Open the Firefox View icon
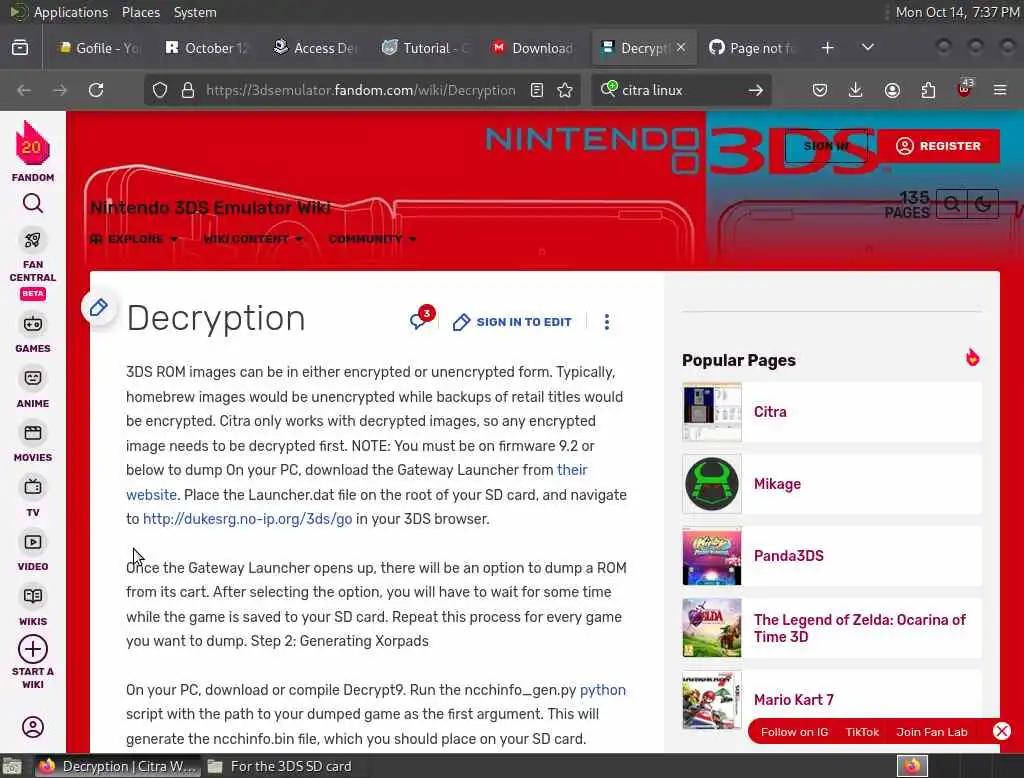The width and height of the screenshot is (1024, 778). (20, 48)
